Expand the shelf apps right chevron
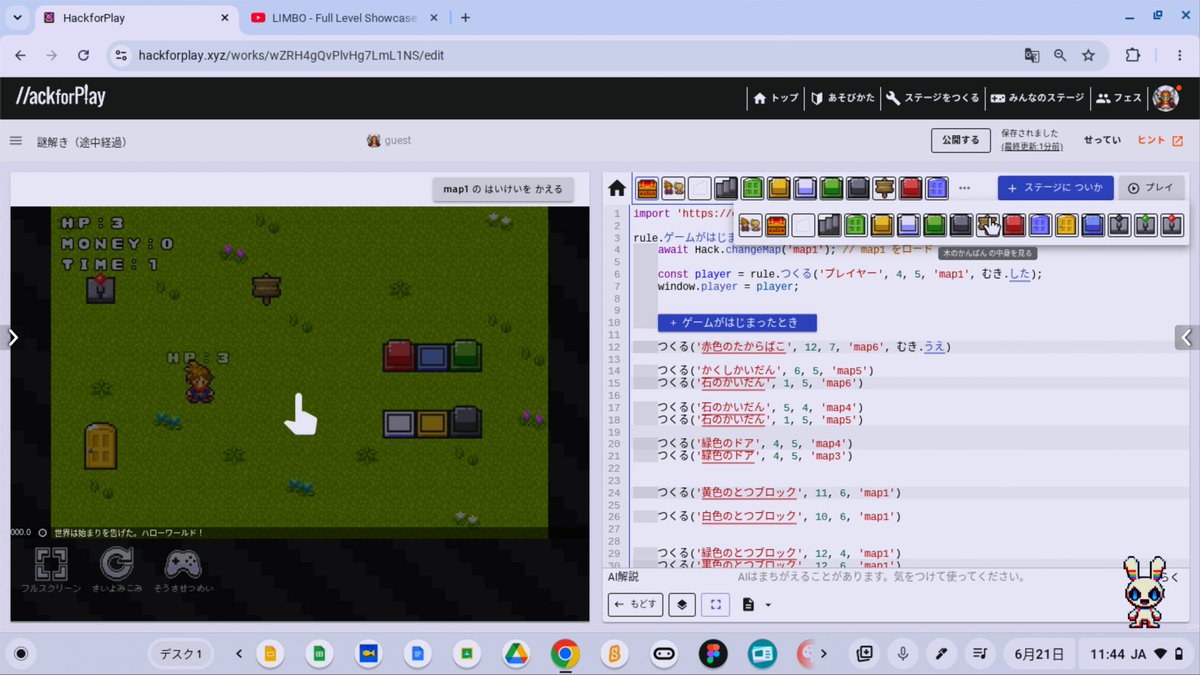 pyautogui.click(x=823, y=654)
